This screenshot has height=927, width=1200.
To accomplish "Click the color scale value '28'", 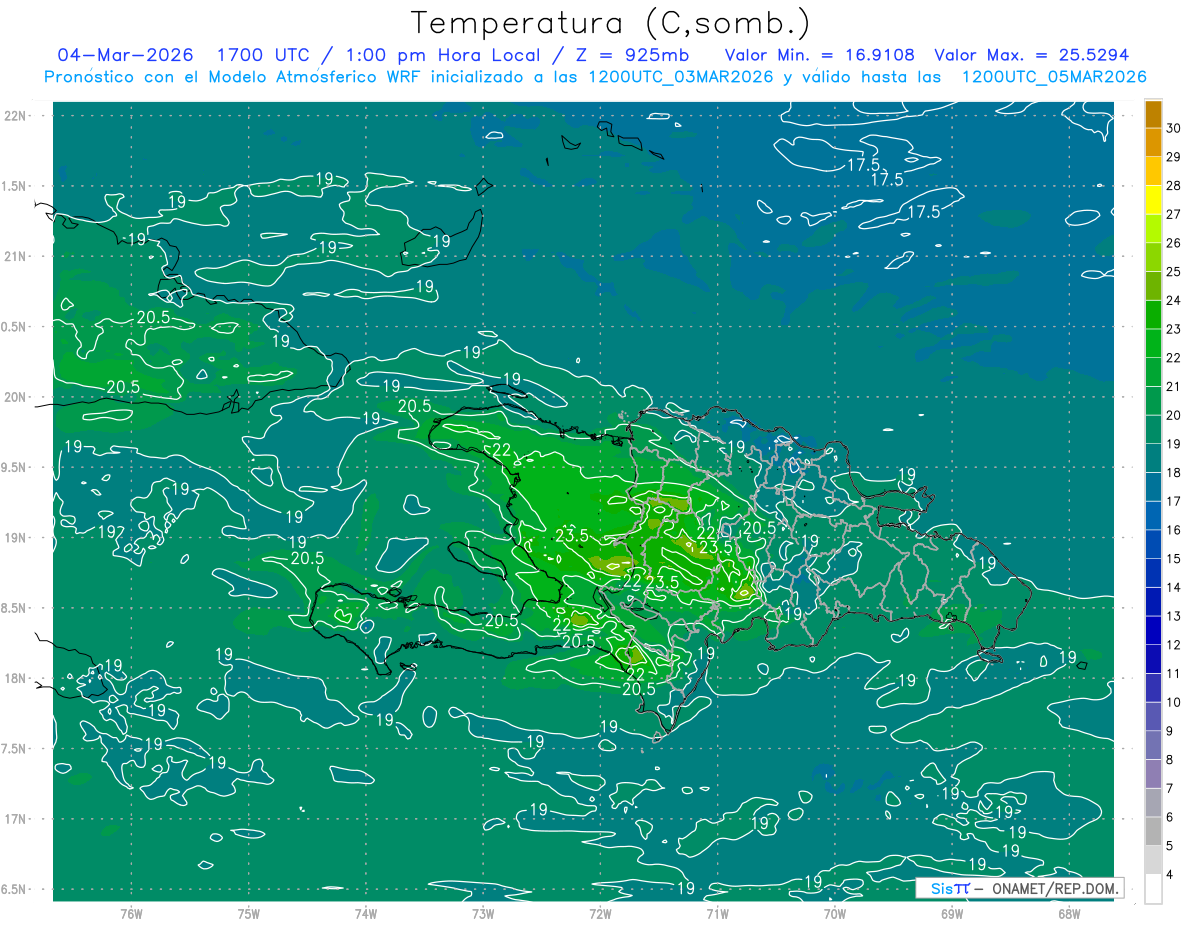I will click(x=1175, y=186).
